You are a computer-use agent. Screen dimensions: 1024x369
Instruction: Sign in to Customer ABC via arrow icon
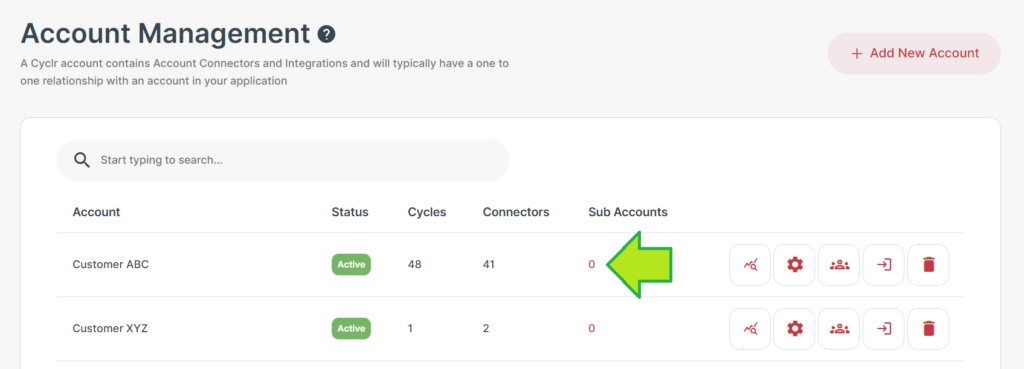tap(884, 265)
